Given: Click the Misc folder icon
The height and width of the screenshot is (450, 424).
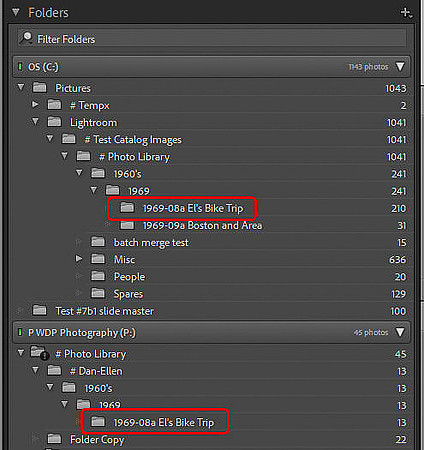Looking at the screenshot, I should point(98,259).
